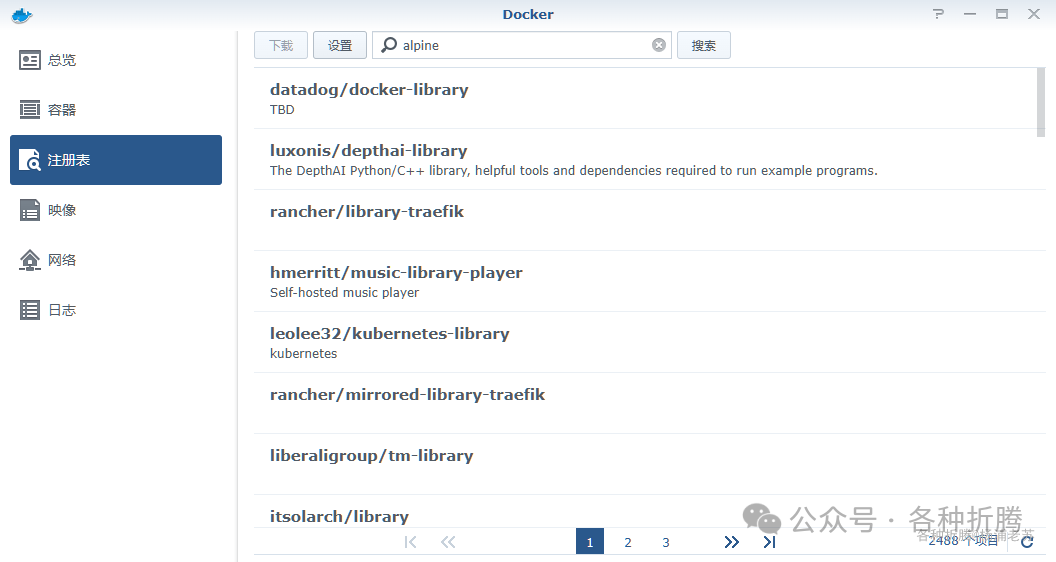The image size is (1056, 562).
Task: Click the Self-hosted music player description
Action: [x=344, y=292]
